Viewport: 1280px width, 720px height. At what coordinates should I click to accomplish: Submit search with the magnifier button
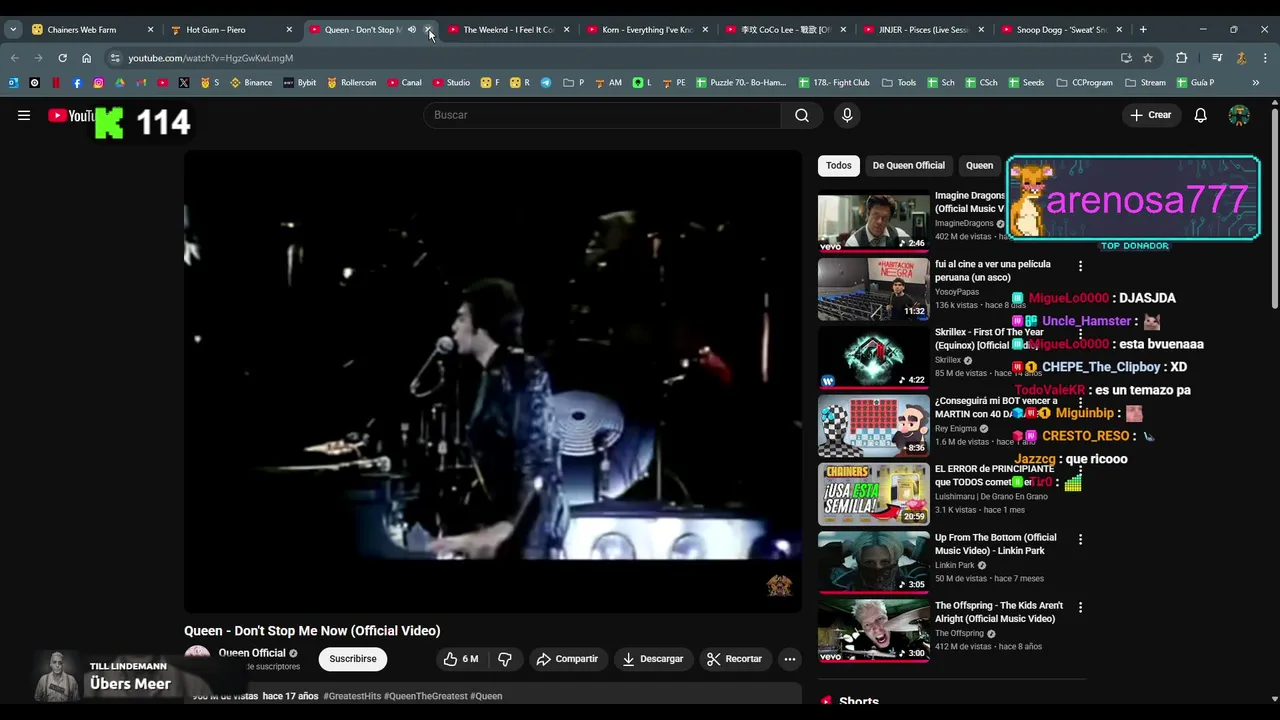[801, 115]
